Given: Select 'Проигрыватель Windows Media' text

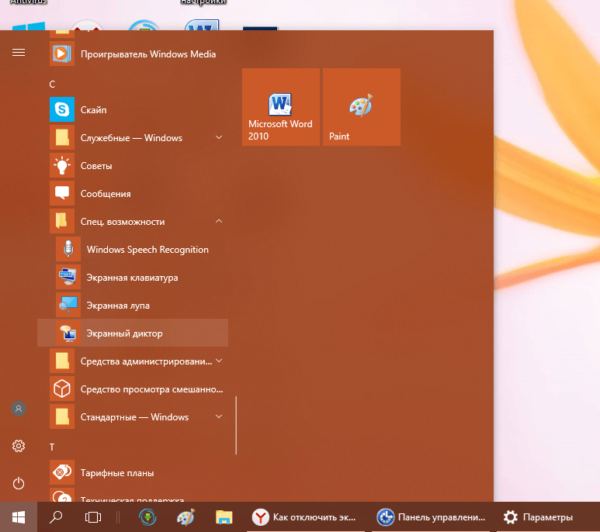Looking at the screenshot, I should tap(148, 54).
